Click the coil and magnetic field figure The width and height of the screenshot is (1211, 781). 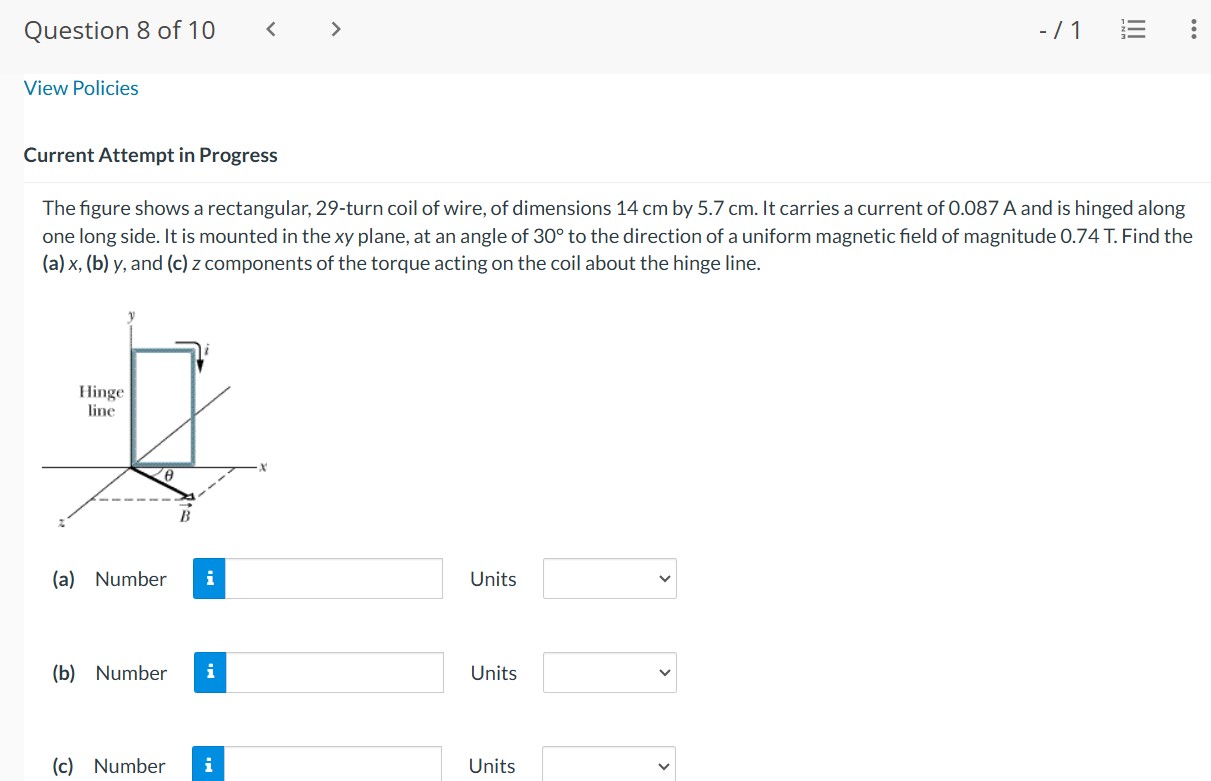[x=155, y=419]
